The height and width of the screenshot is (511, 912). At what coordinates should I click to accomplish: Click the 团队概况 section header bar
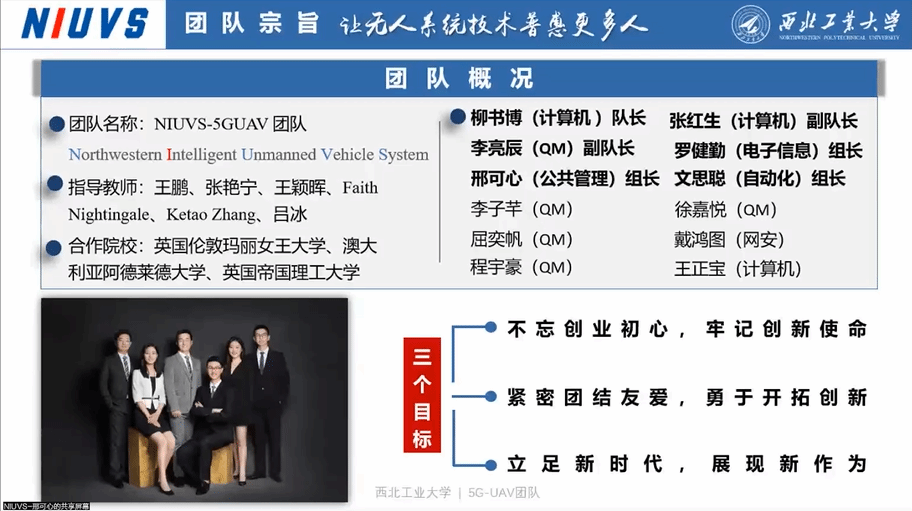[x=459, y=77]
